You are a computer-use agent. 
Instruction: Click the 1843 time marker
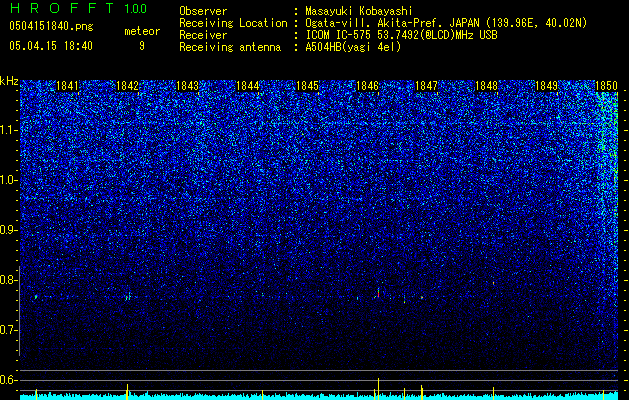coord(187,86)
